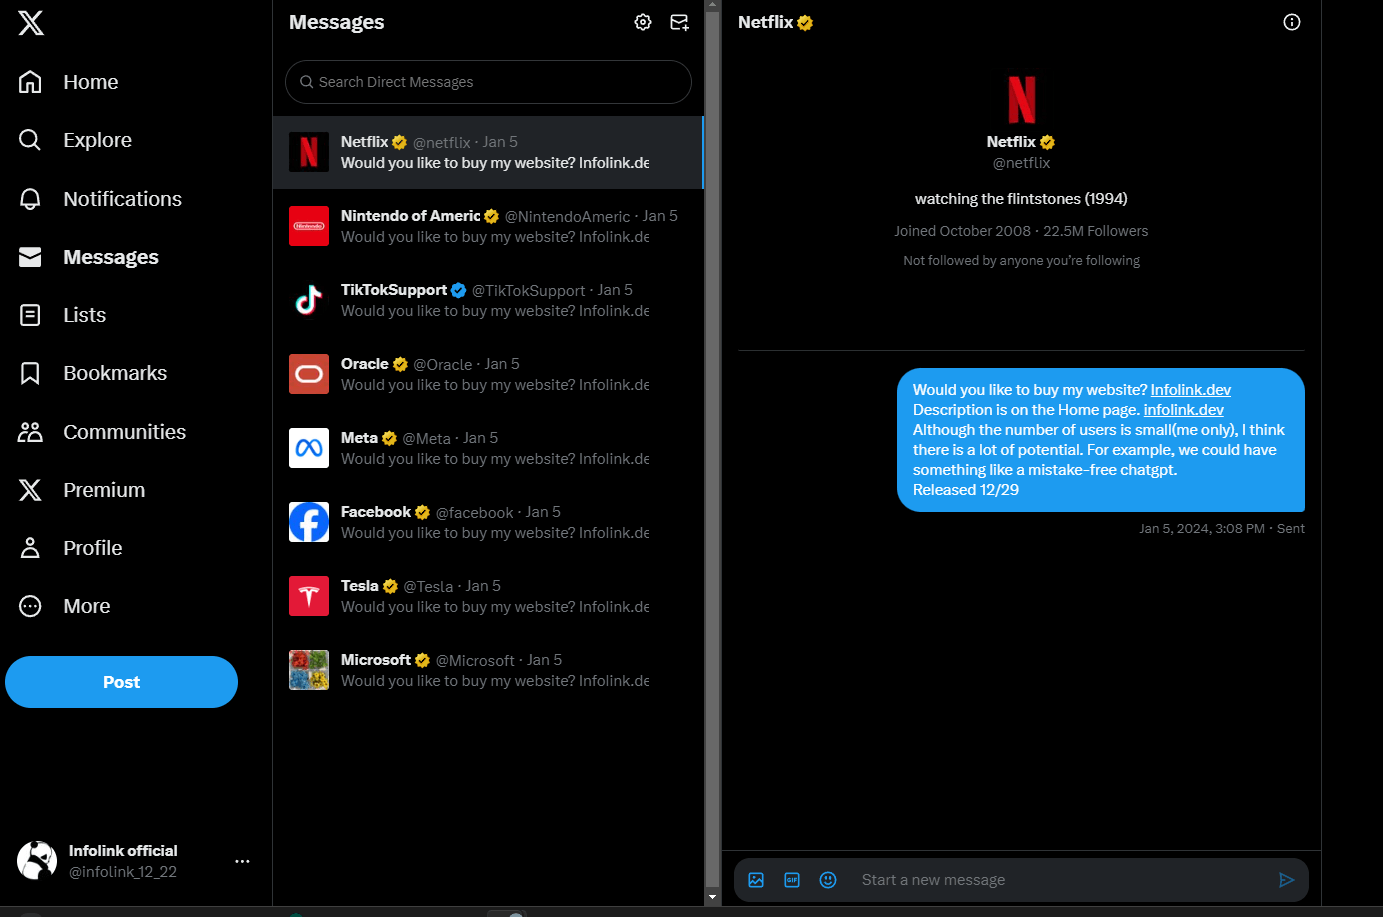This screenshot has height=917, width=1383.
Task: Click the Tesla avatar in conversation list
Action: coord(309,596)
